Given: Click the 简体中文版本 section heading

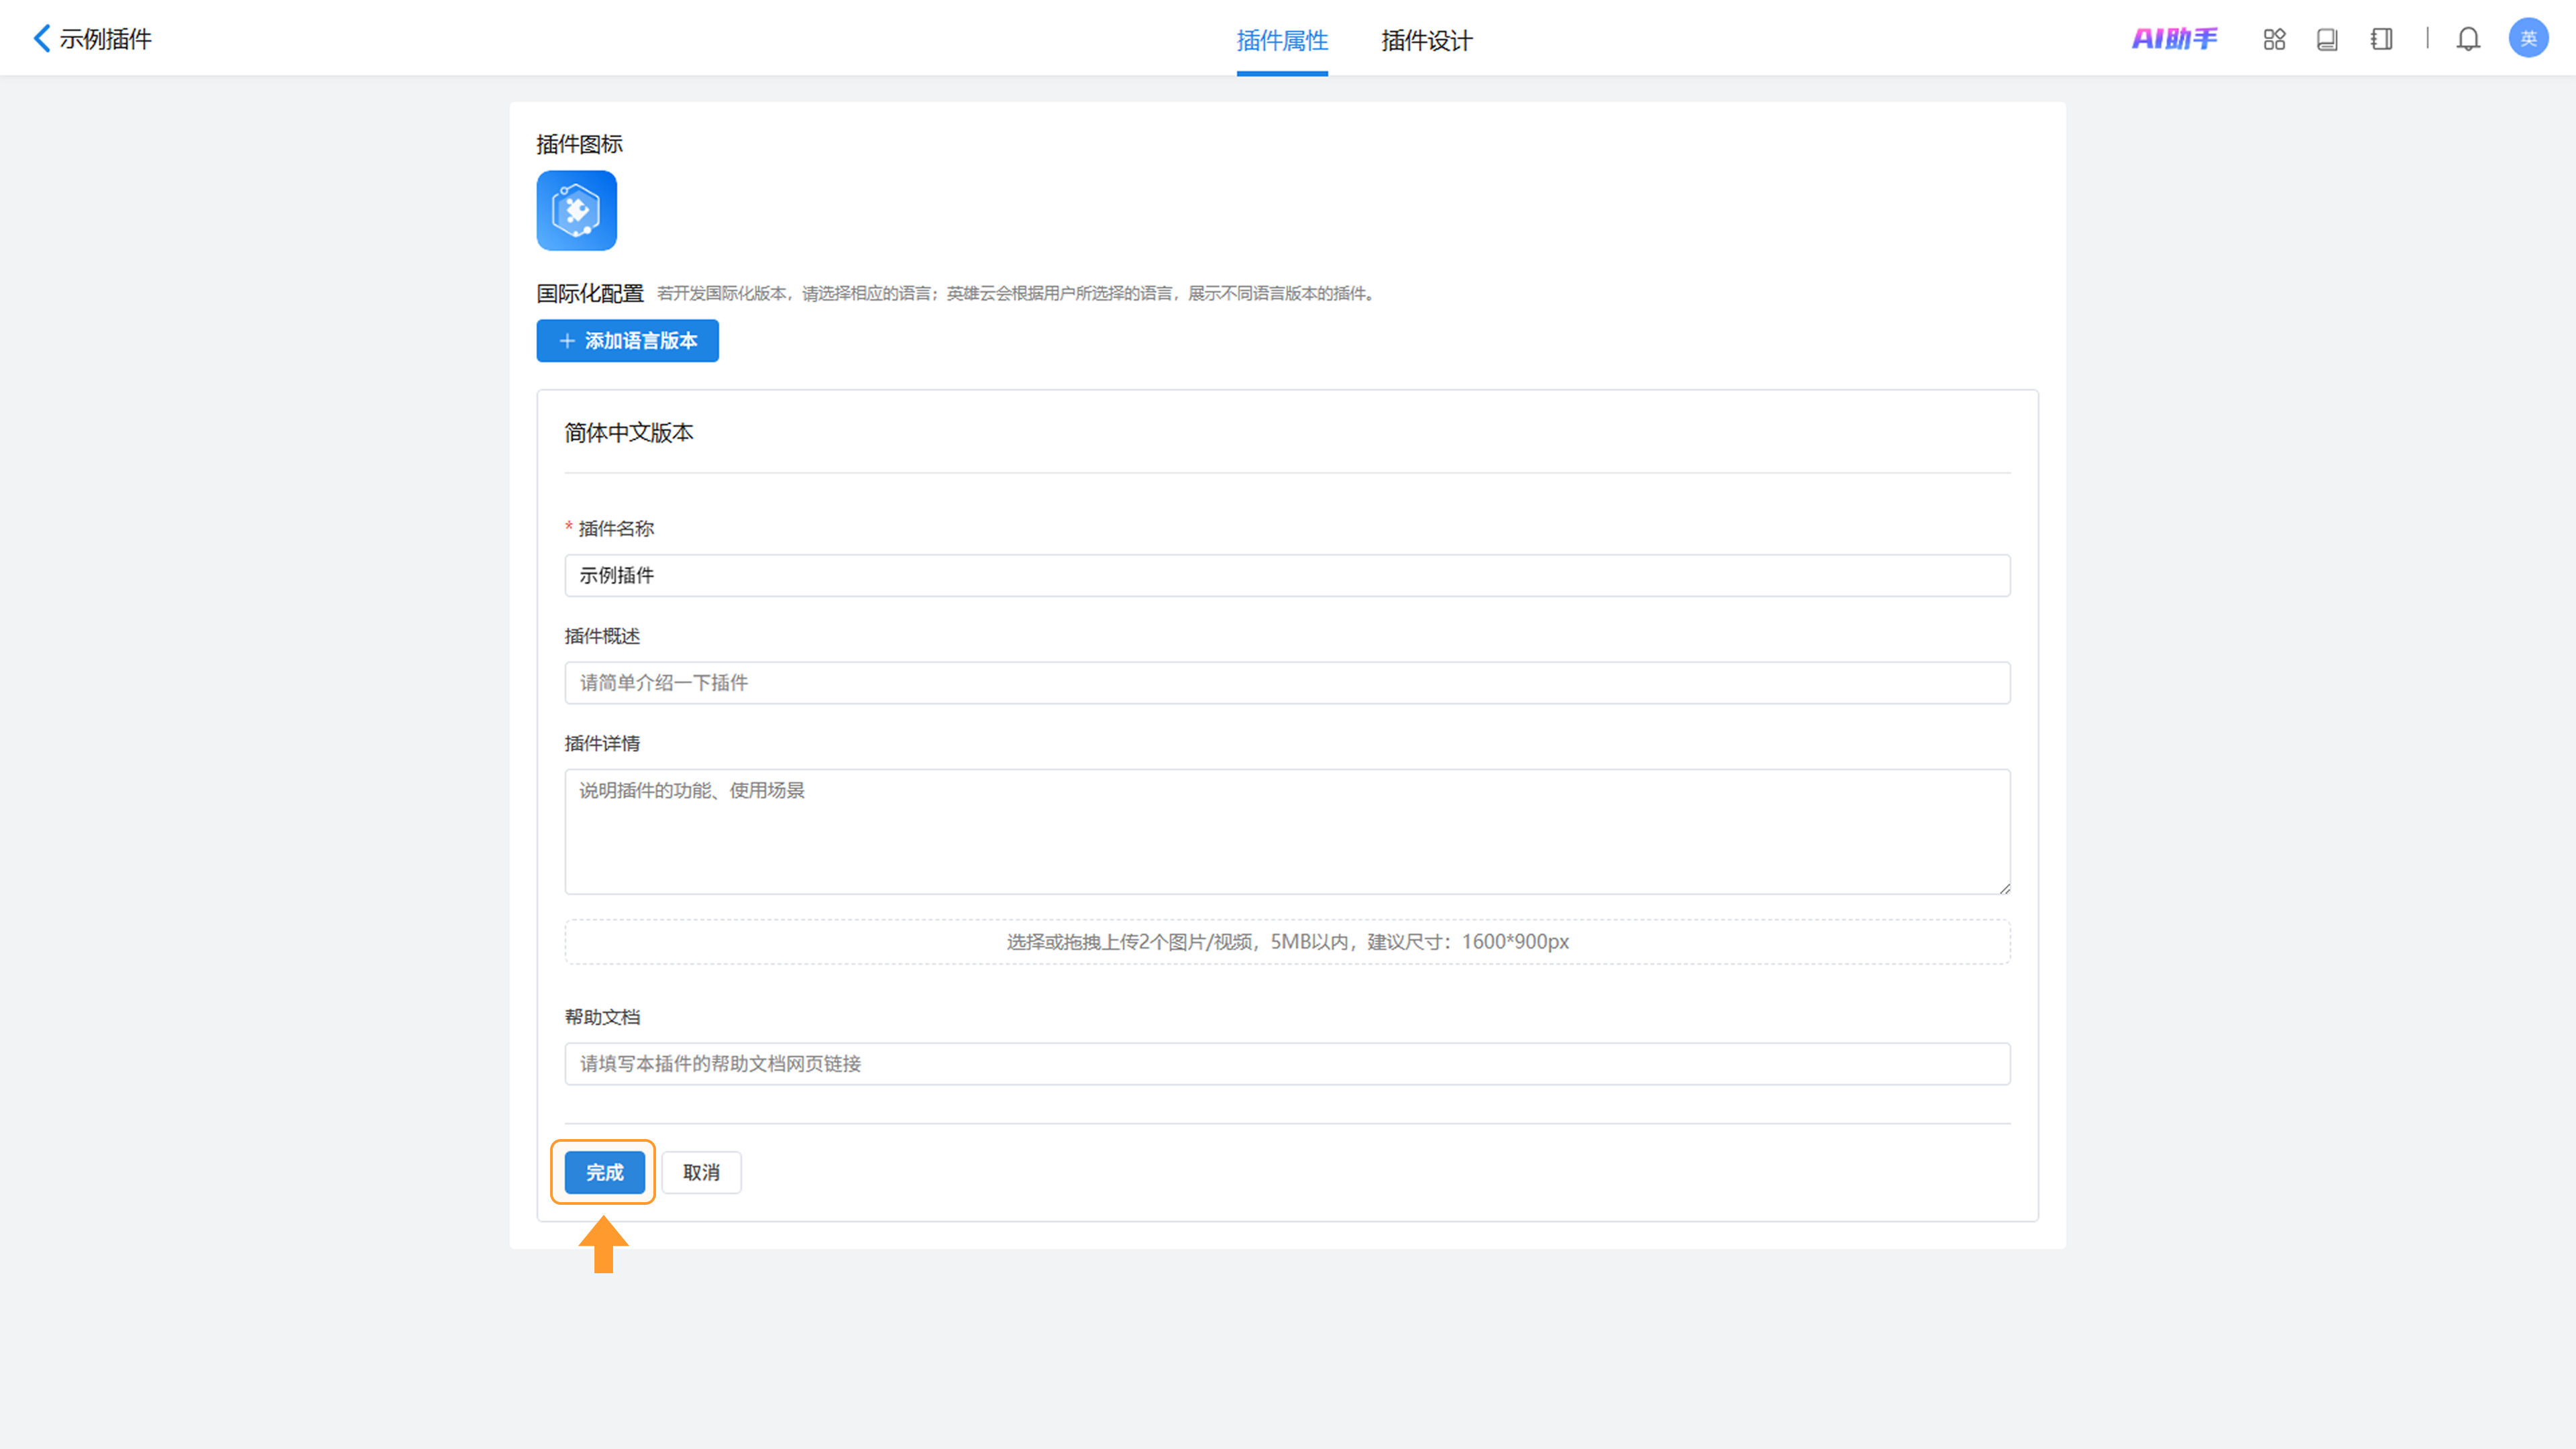Looking at the screenshot, I should (x=628, y=432).
